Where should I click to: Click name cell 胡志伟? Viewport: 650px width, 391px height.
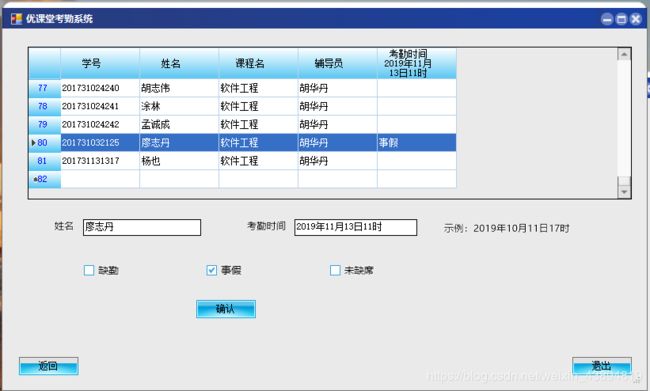[x=179, y=88]
